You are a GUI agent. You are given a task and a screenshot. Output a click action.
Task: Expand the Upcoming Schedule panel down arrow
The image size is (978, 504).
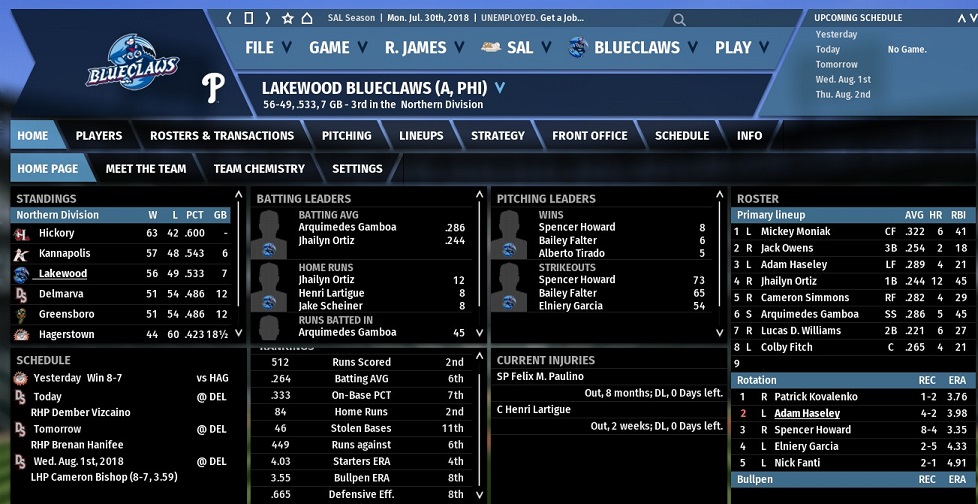972,18
